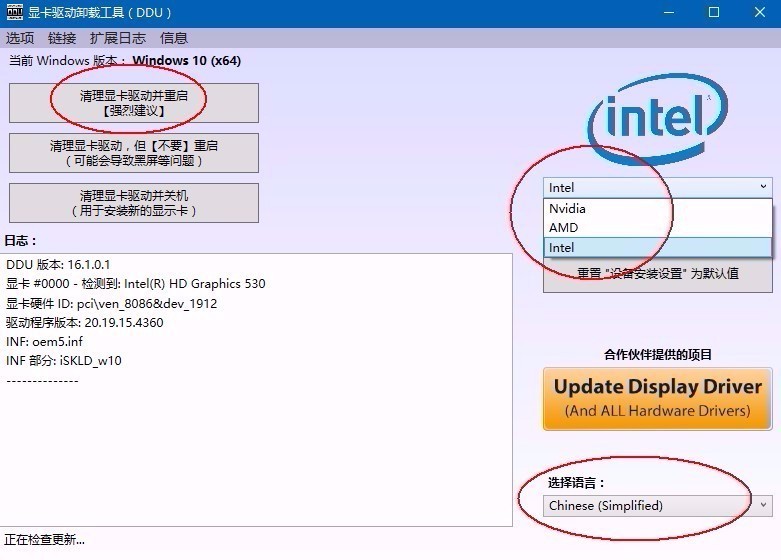Click log line pci\ven_8086&dev_1912
This screenshot has height=560, width=781.
click(112, 303)
